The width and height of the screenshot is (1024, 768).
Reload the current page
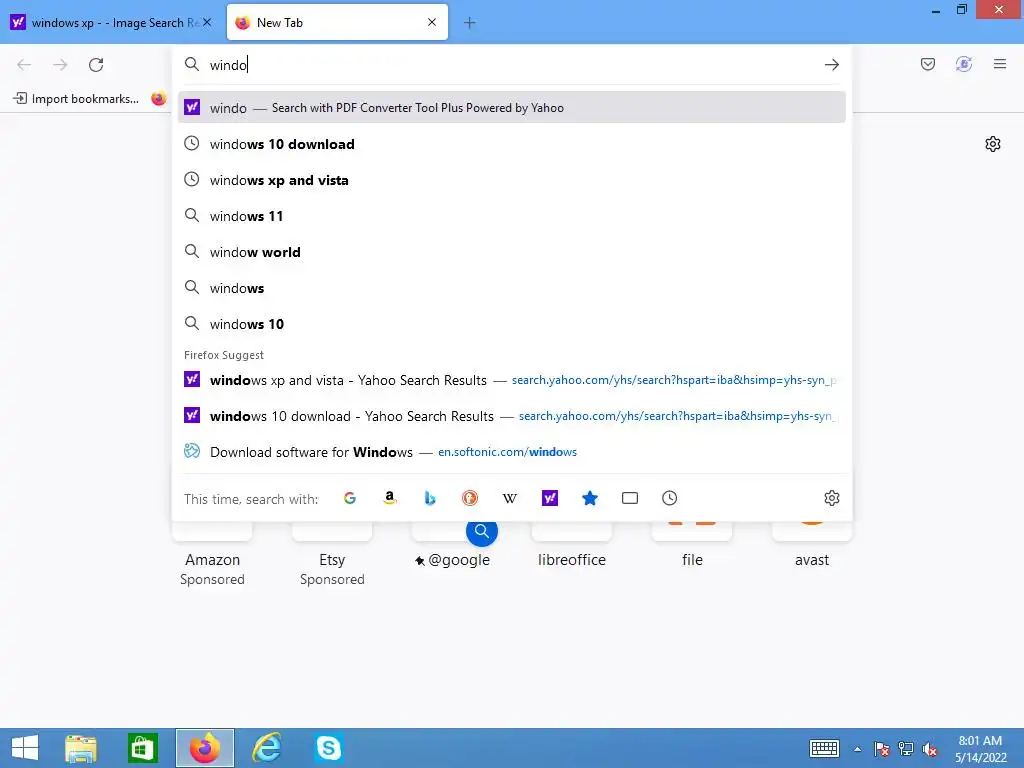[x=96, y=65]
